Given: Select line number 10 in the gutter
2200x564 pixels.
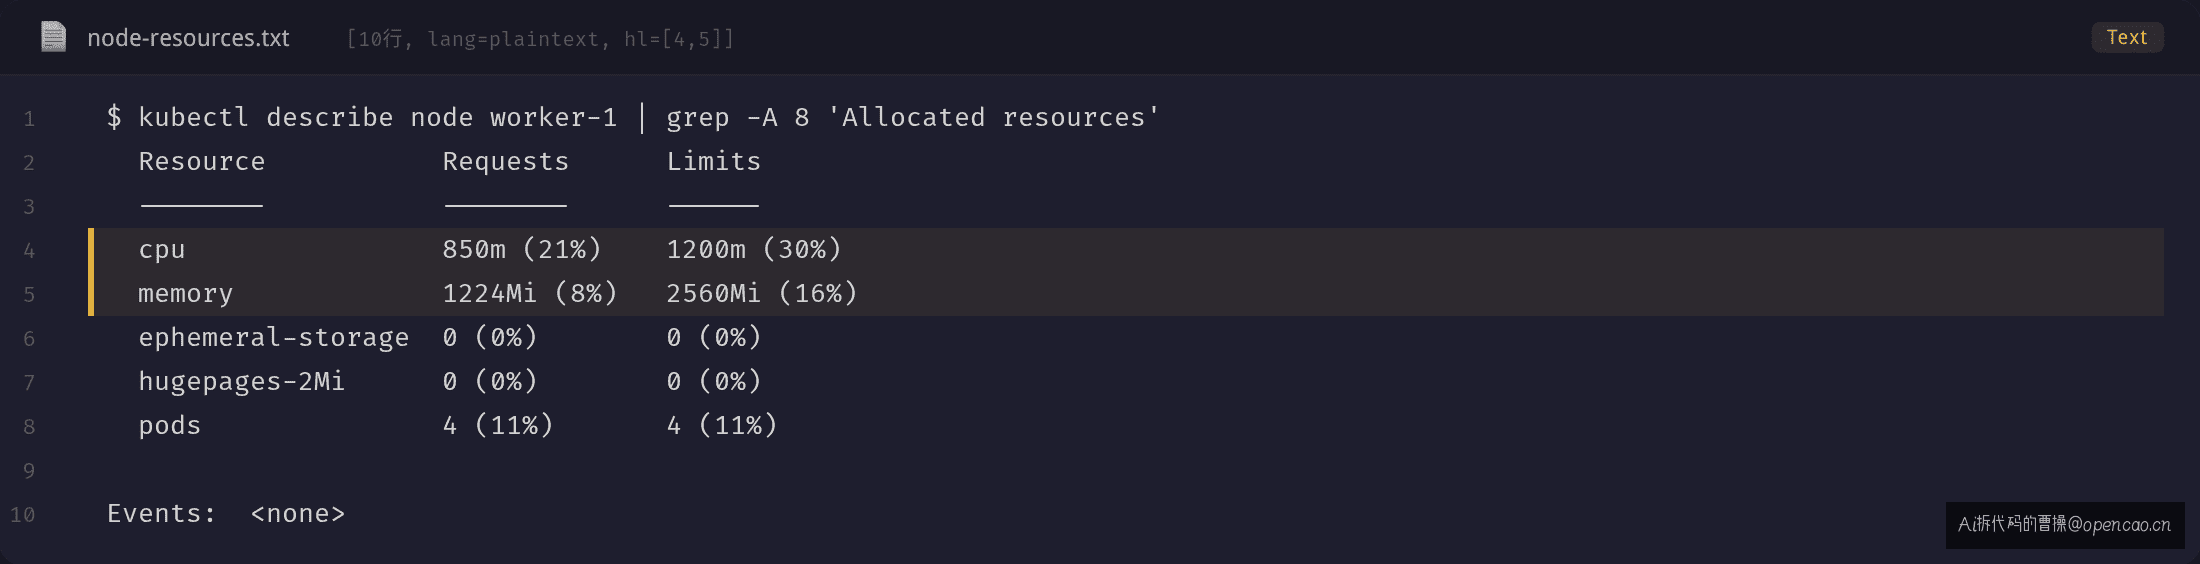Looking at the screenshot, I should (23, 515).
